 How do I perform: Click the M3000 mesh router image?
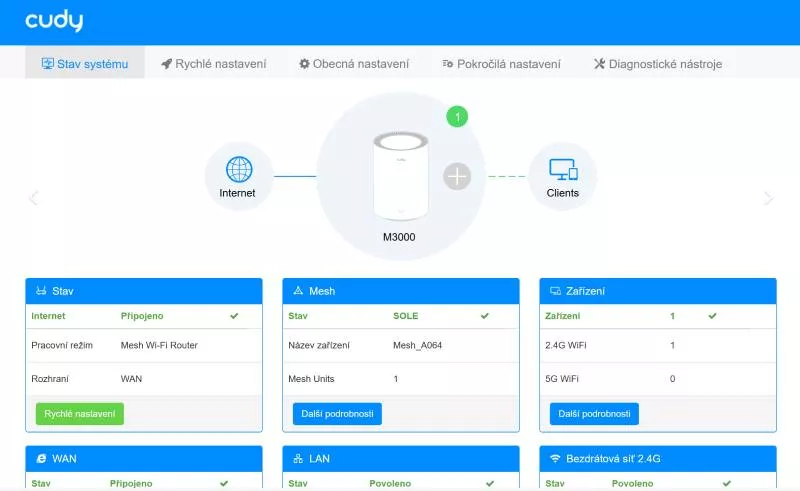401,175
